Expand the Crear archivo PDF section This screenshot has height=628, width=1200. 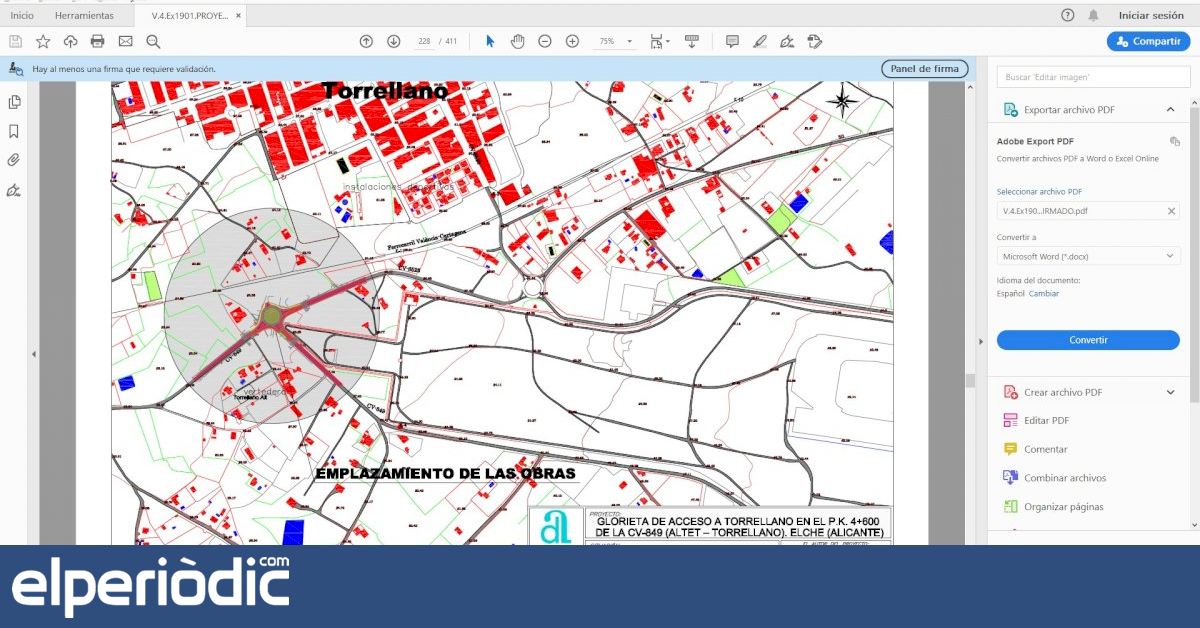[x=1170, y=393]
